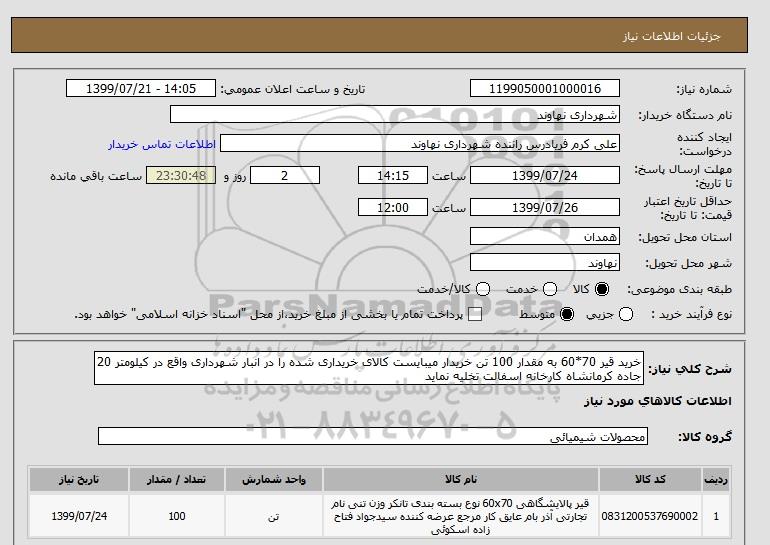Click the unit cell تن
Viewport: 770px width, 545px height.
point(274,516)
